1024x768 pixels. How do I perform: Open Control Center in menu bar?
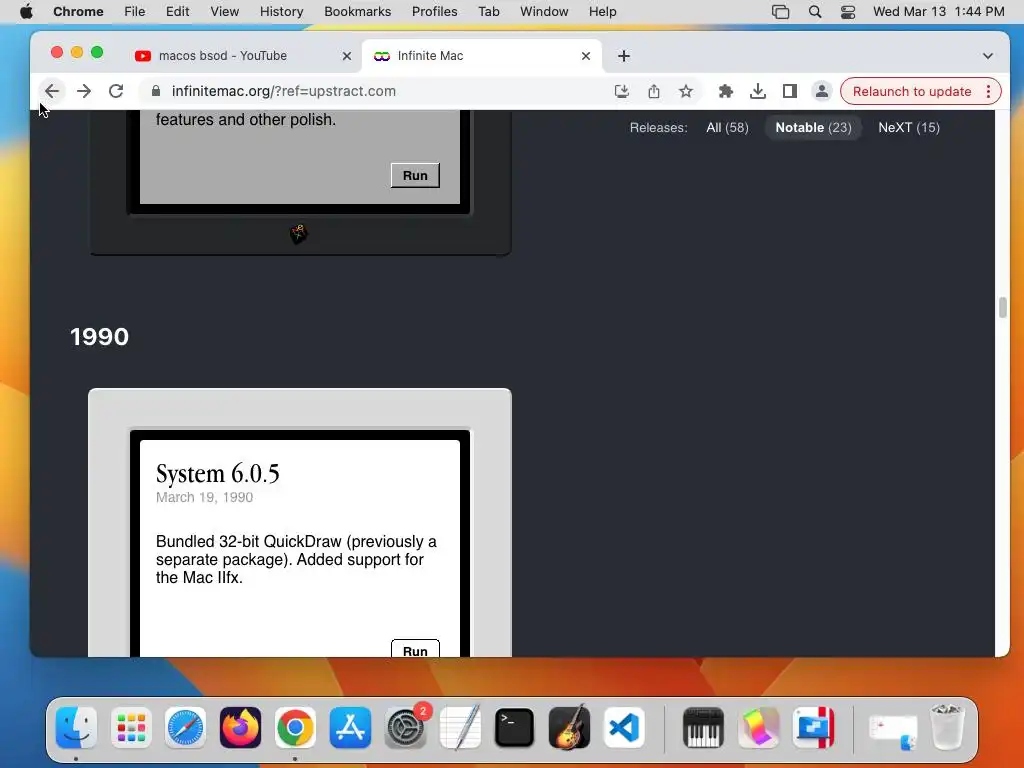pyautogui.click(x=848, y=12)
